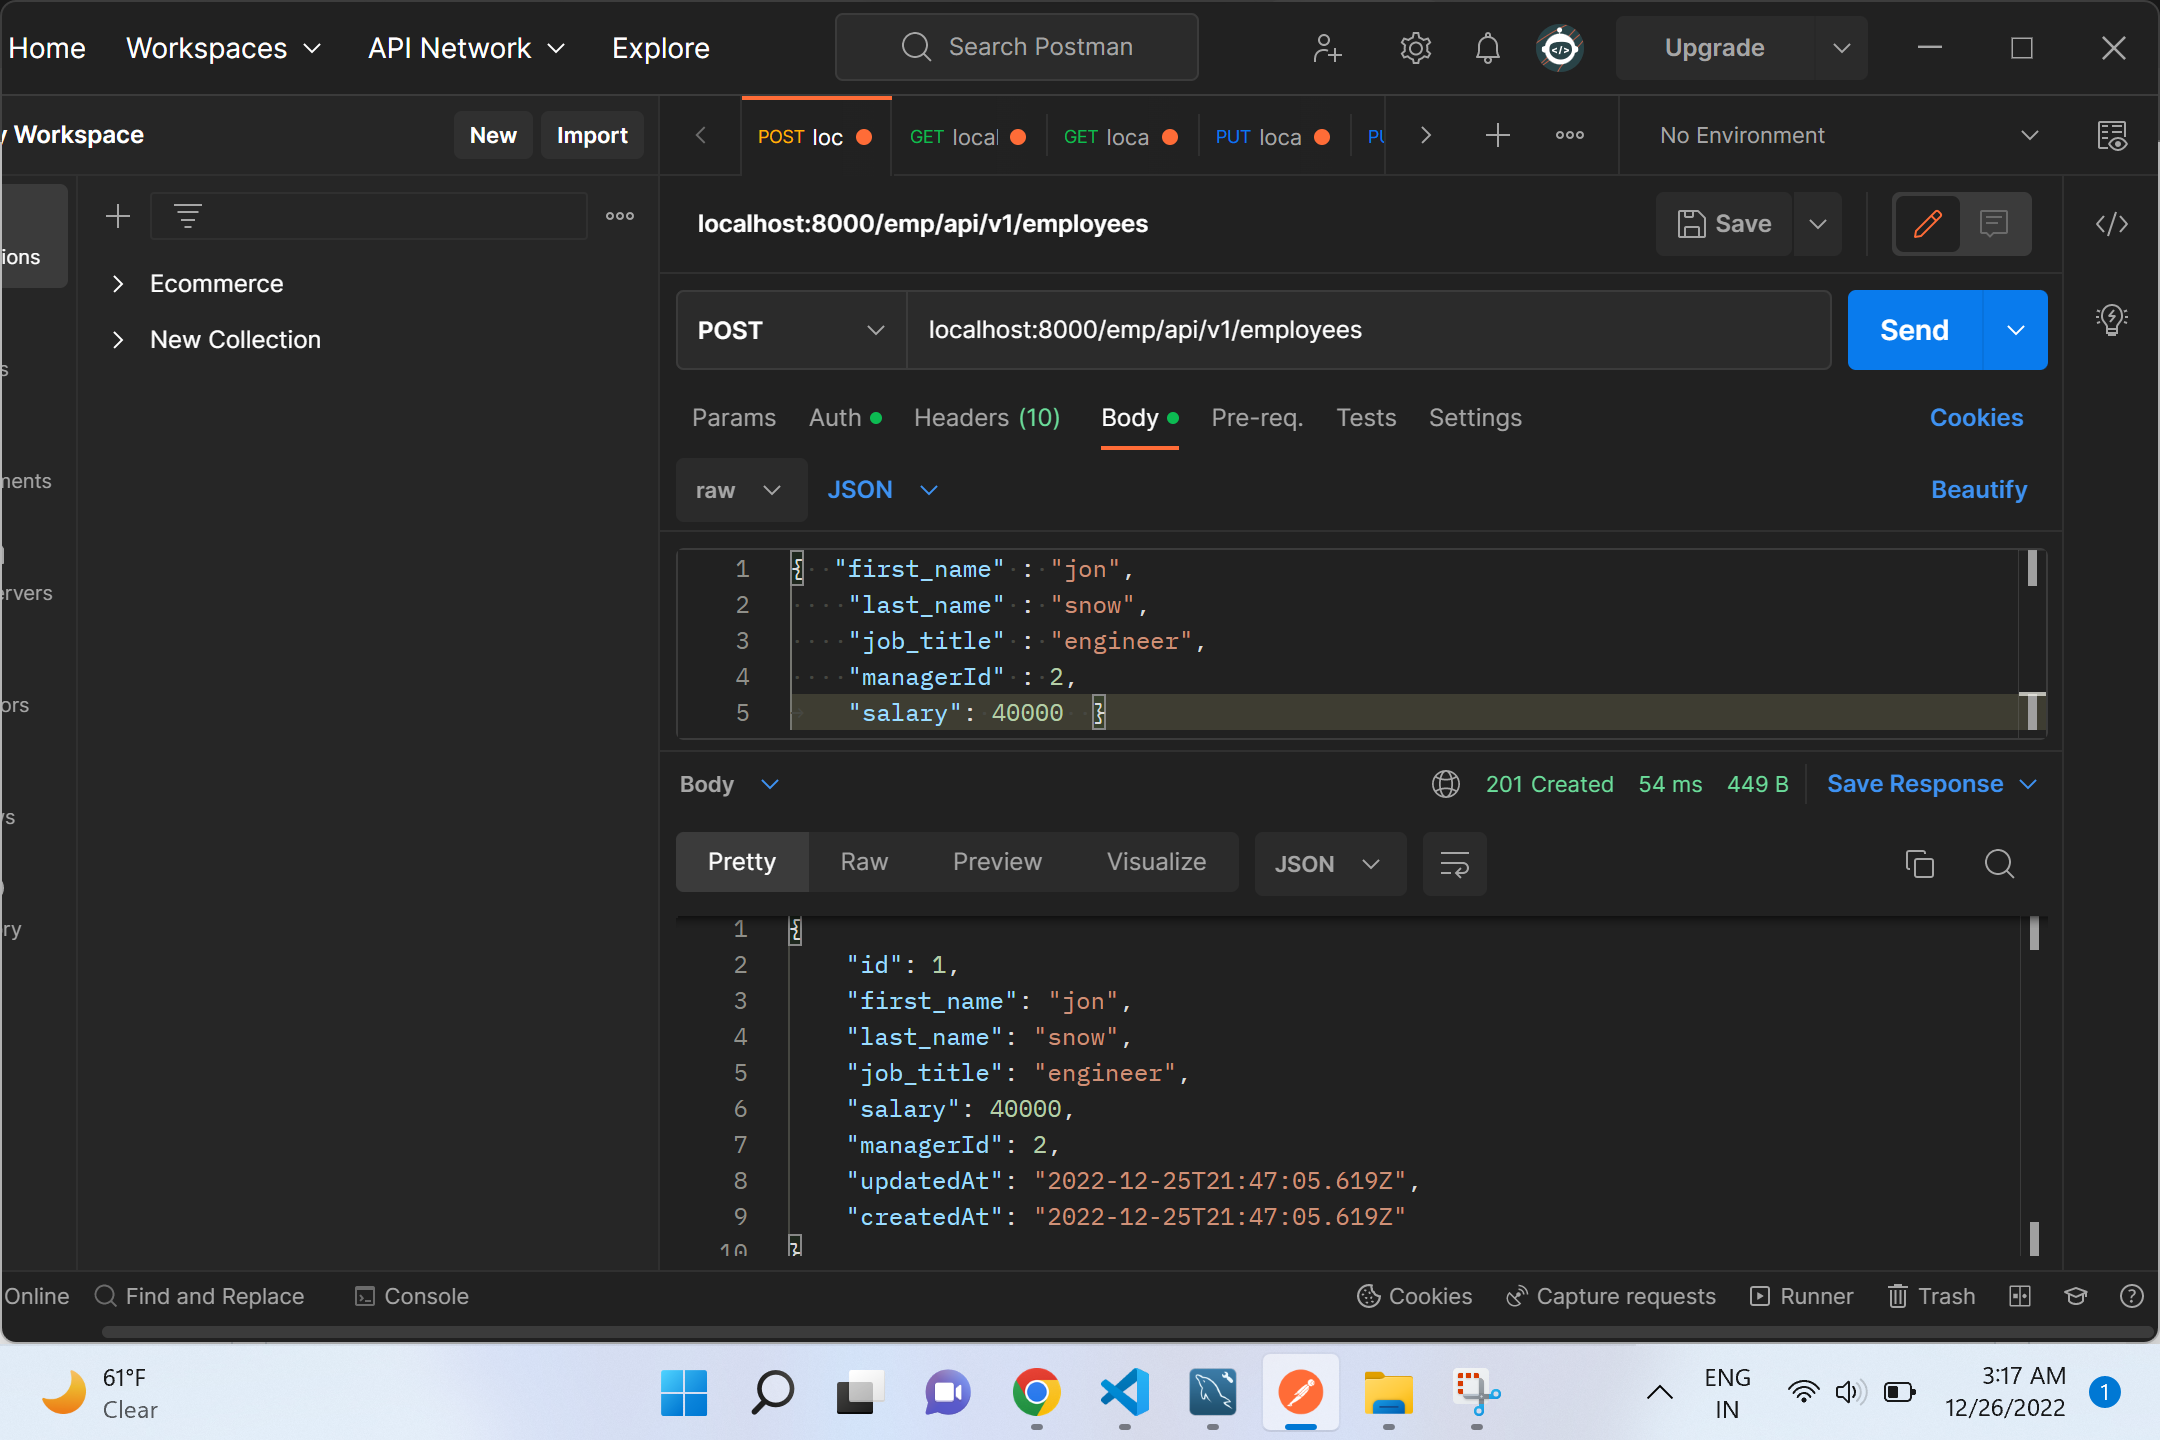
Task: Open the request method dropdown showing POST
Action: (x=789, y=330)
